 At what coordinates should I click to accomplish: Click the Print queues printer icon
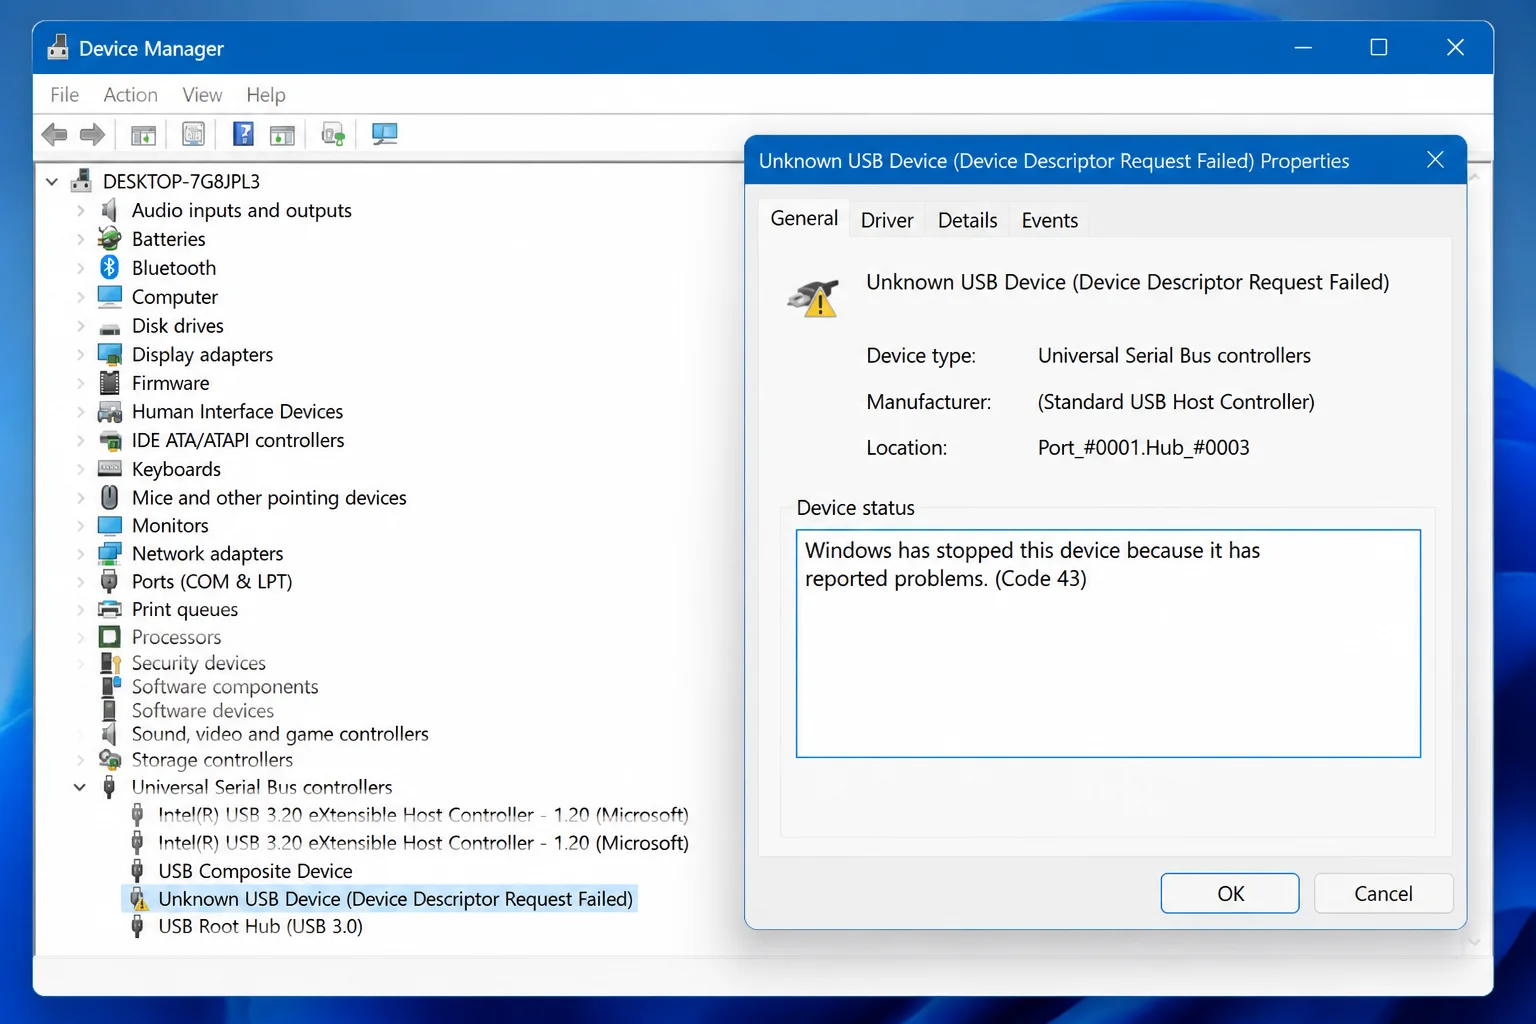tap(109, 609)
